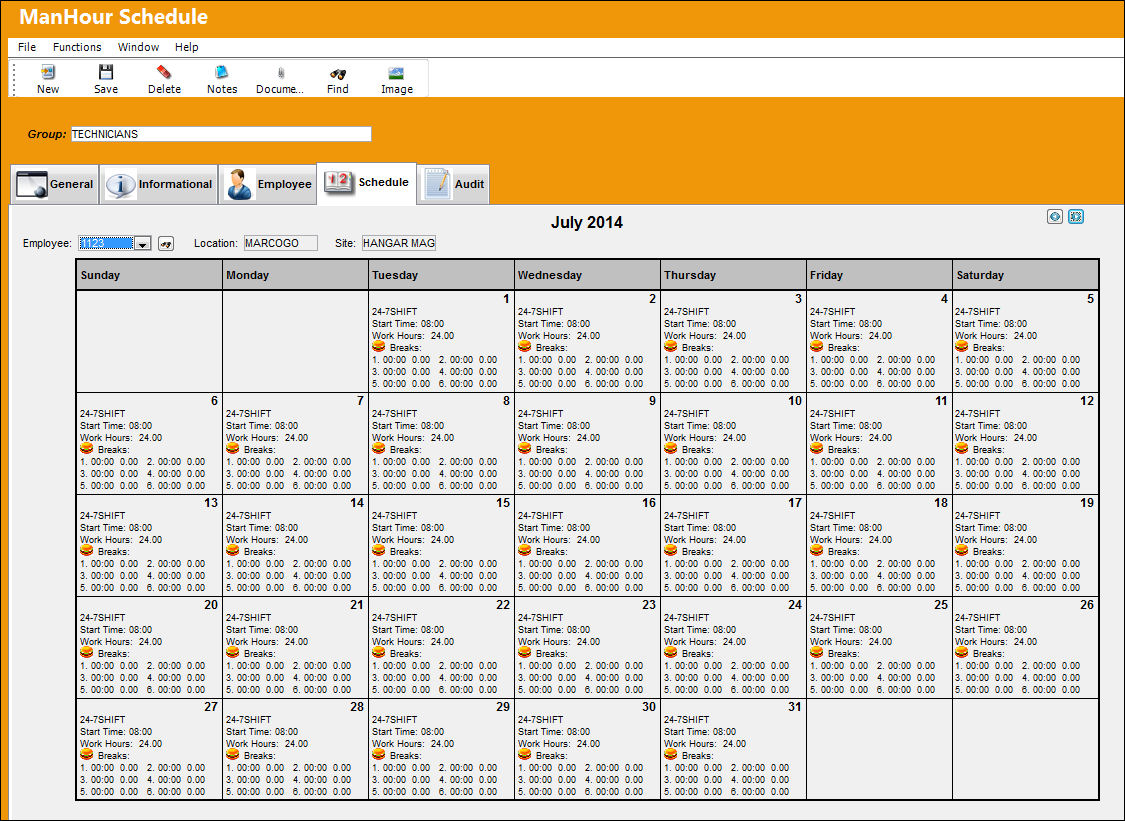Click Work Hours 24.00 on July 11
The image size is (1125, 821).
pos(851,438)
